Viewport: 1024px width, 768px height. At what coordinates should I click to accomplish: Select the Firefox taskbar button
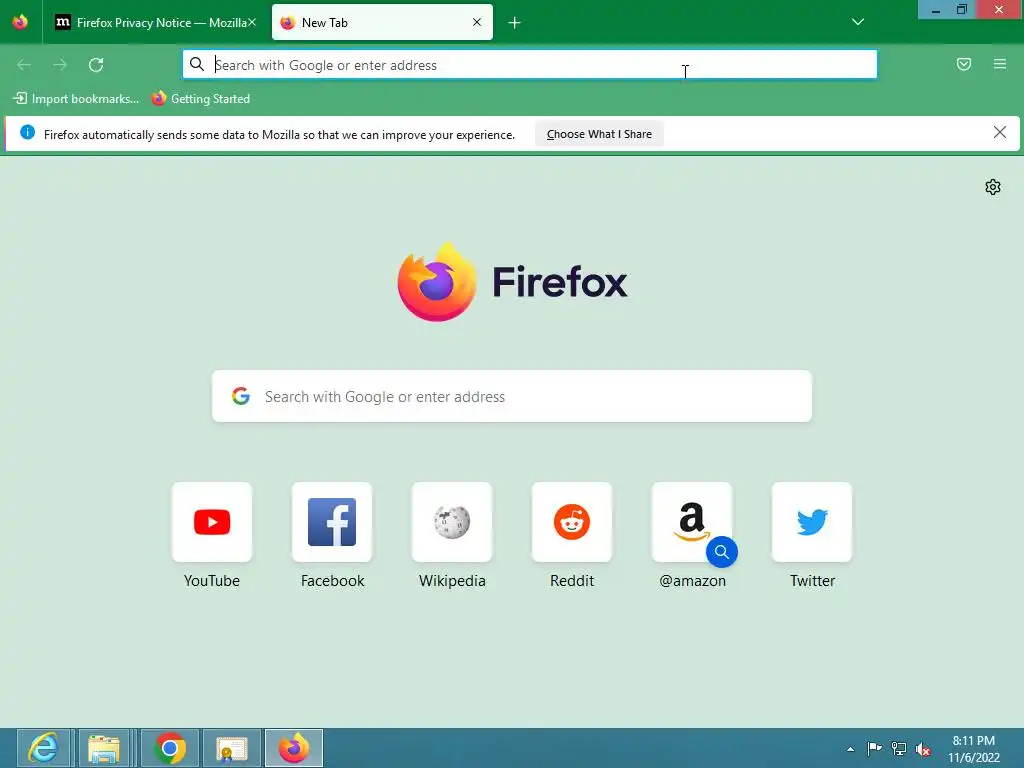coord(294,748)
